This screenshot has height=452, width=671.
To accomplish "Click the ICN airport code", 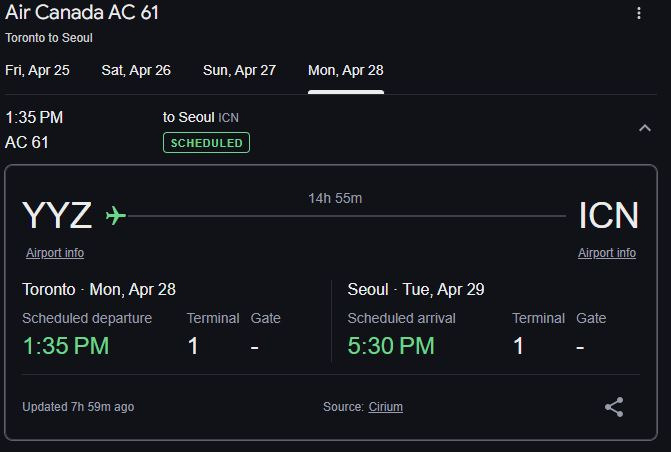I will pos(608,215).
